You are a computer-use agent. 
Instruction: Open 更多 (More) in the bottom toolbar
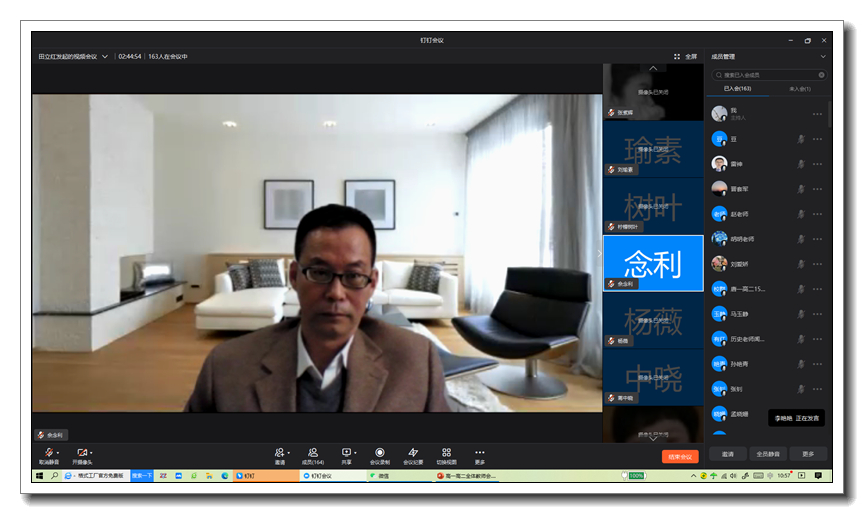(480, 453)
